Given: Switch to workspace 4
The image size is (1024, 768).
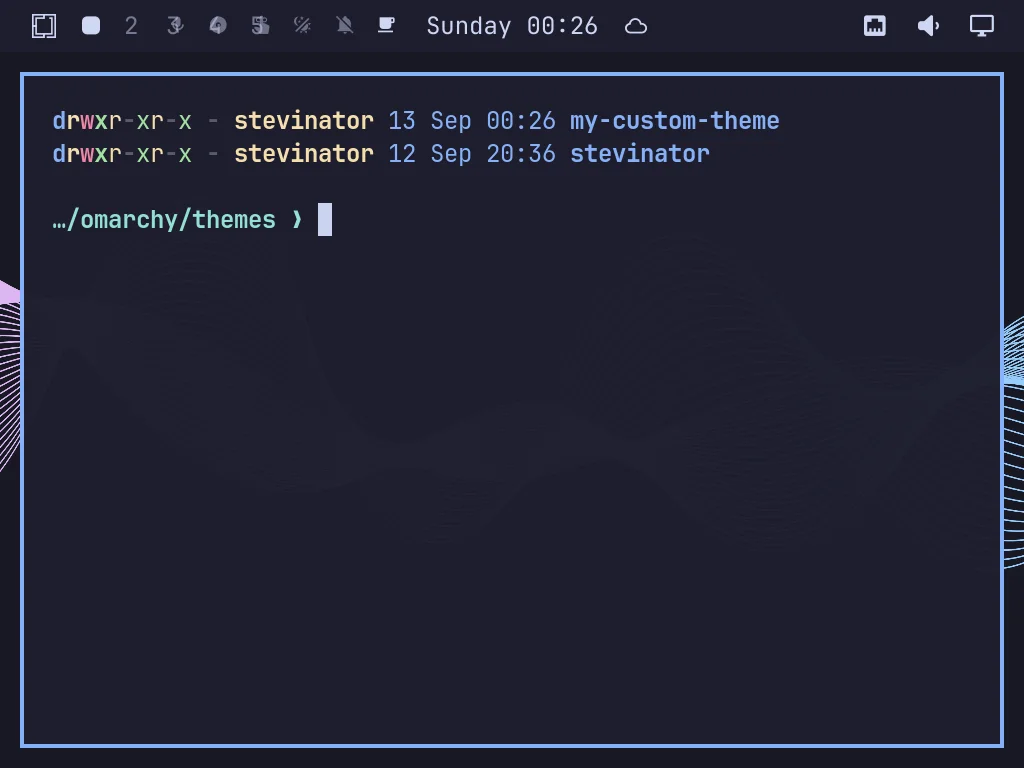Looking at the screenshot, I should (218, 26).
